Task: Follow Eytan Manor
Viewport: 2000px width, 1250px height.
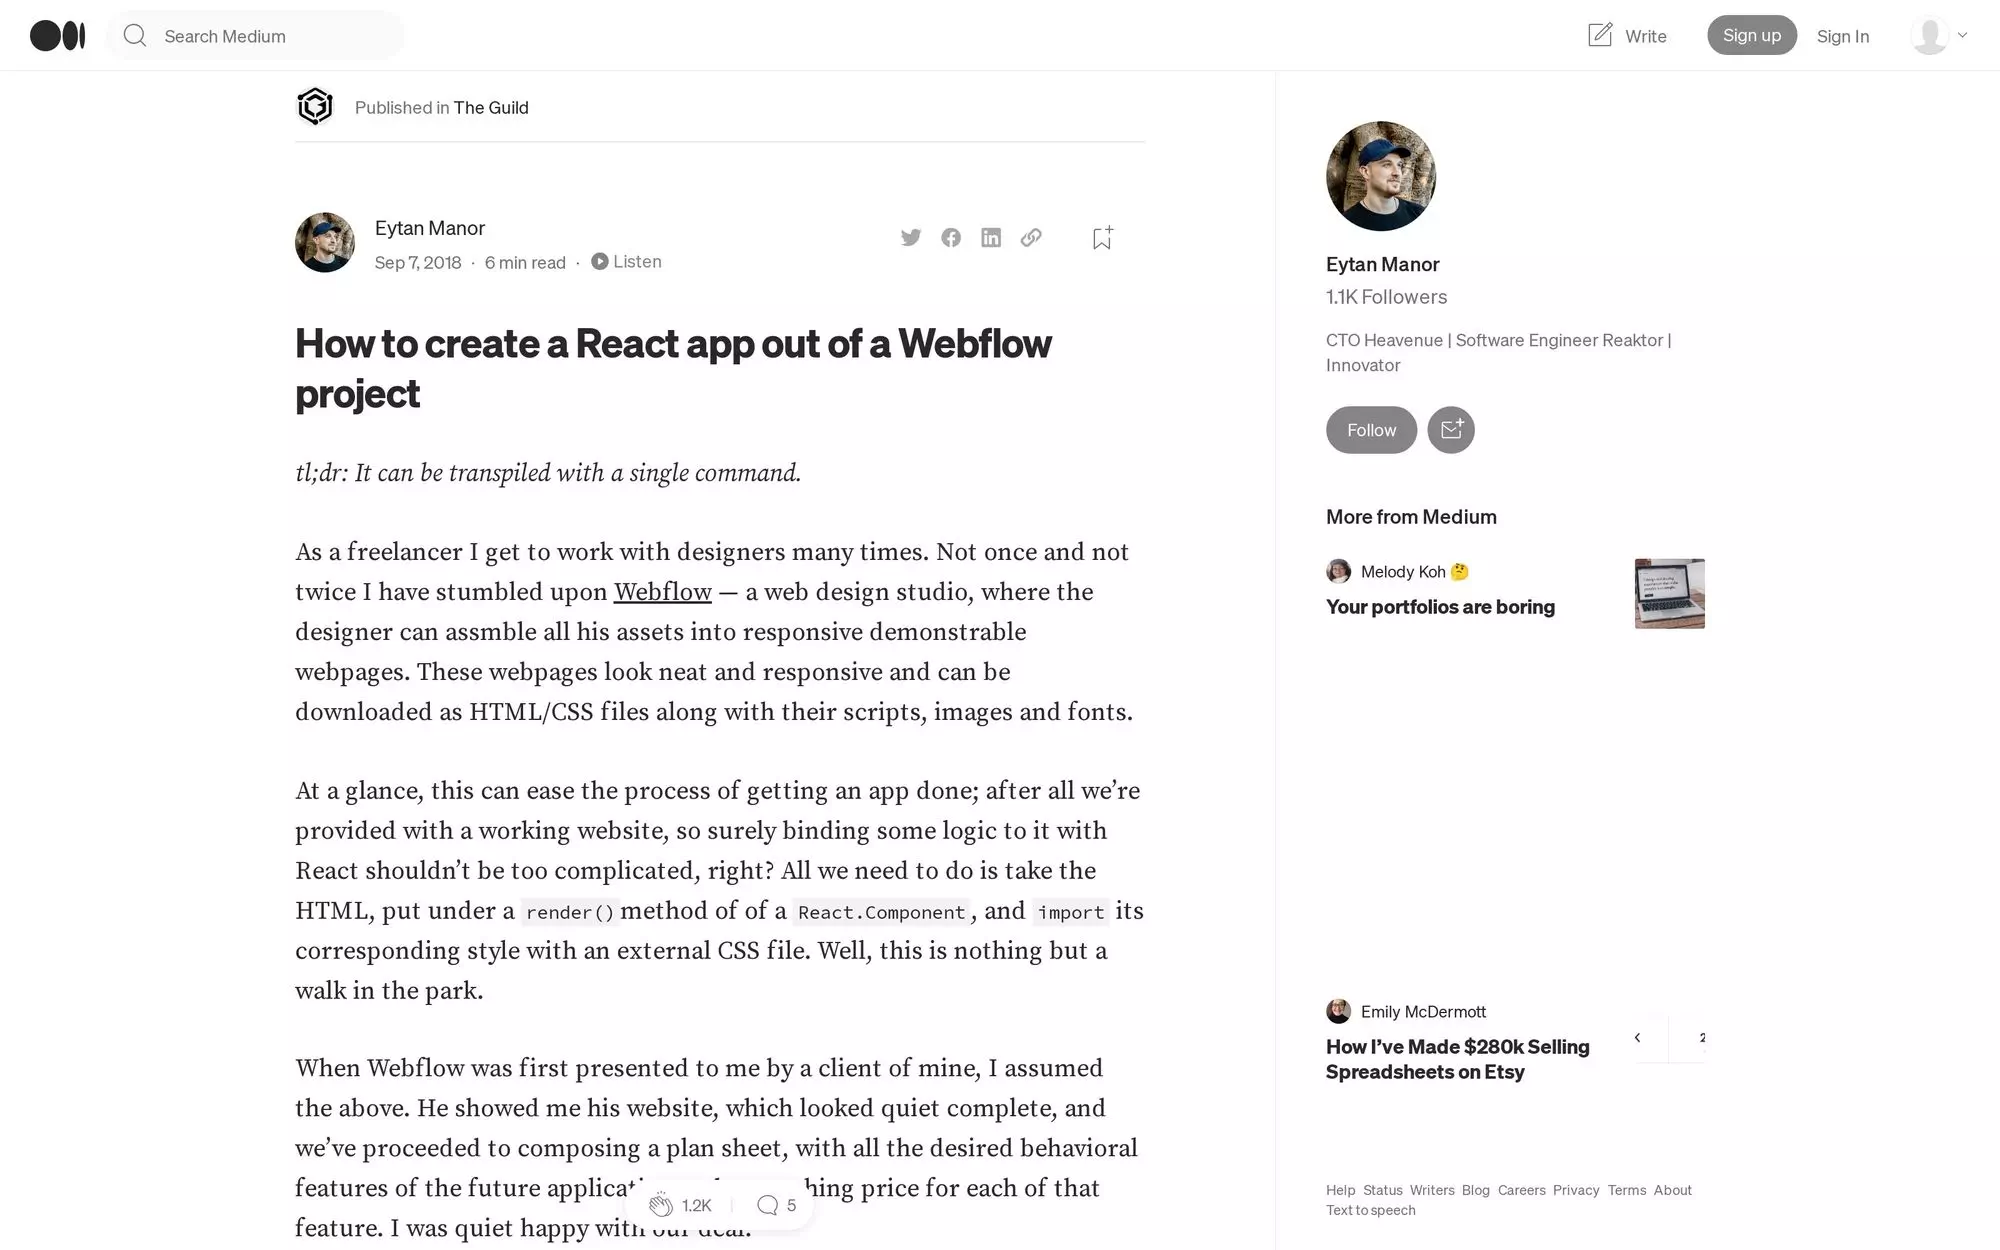Action: click(1370, 430)
